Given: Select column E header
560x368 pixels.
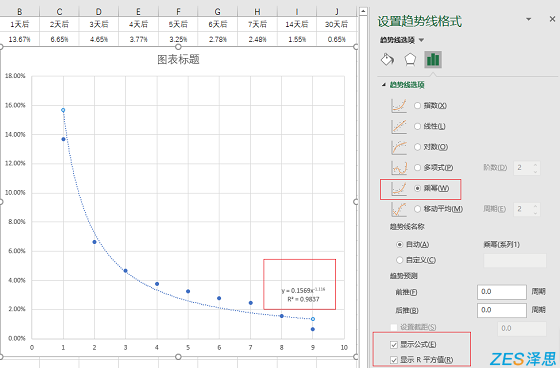Looking at the screenshot, I should (139, 12).
